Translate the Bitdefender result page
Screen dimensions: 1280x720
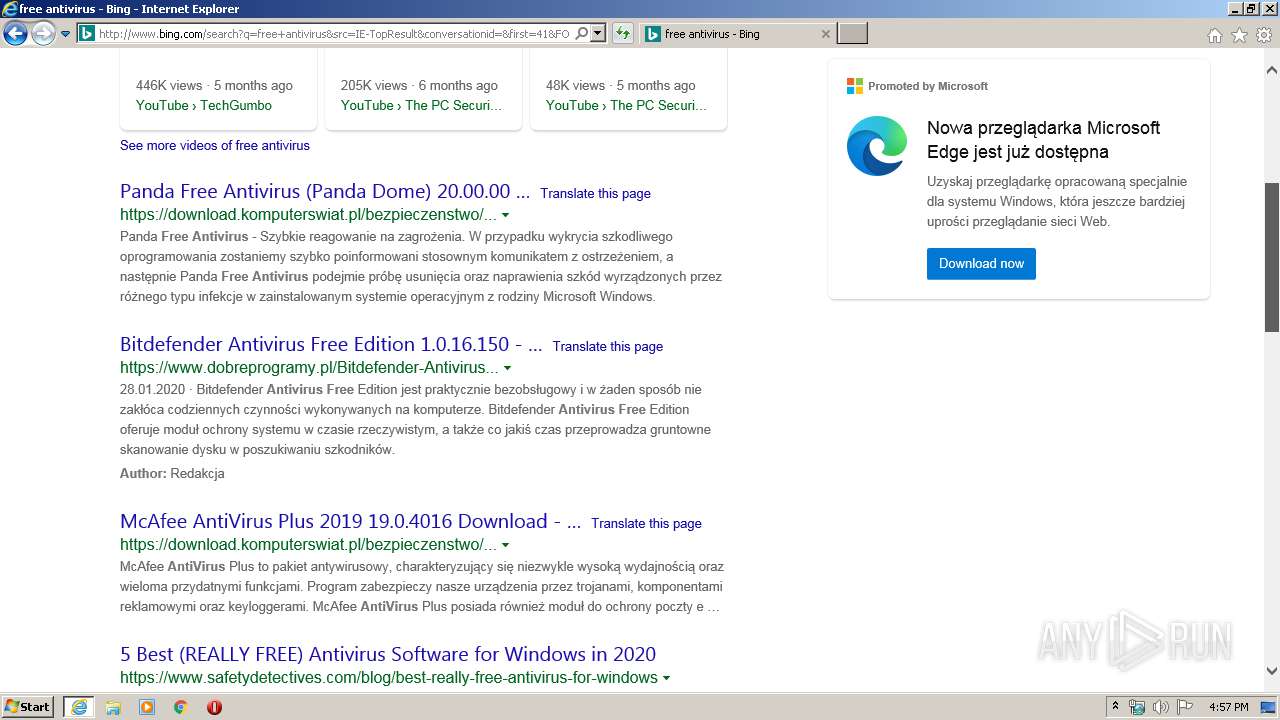tap(607, 347)
